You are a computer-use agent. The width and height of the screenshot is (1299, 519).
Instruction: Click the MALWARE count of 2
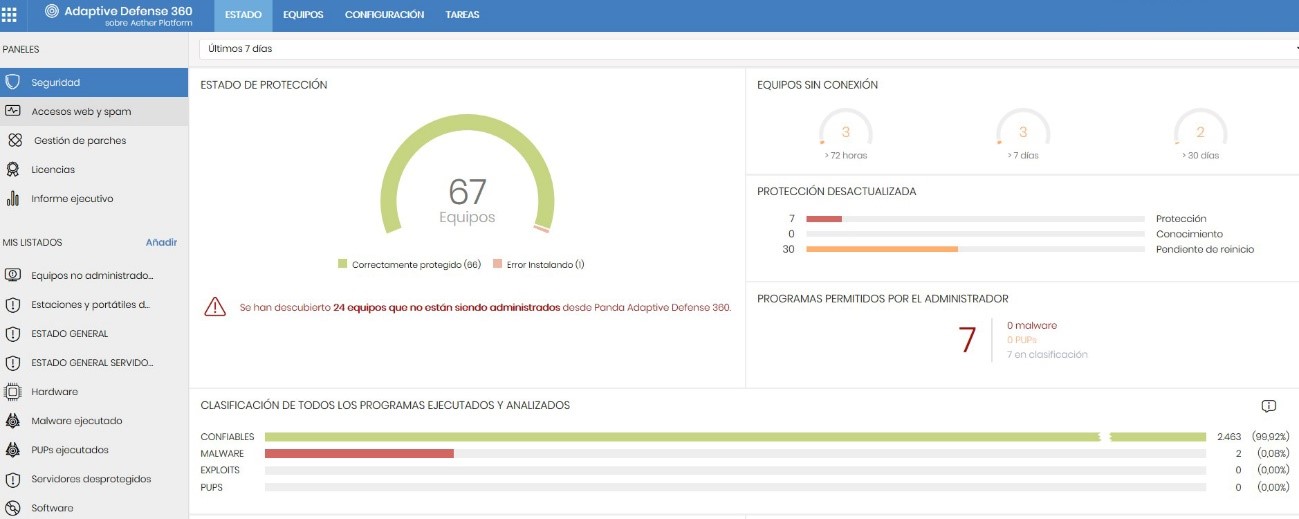tap(1238, 454)
